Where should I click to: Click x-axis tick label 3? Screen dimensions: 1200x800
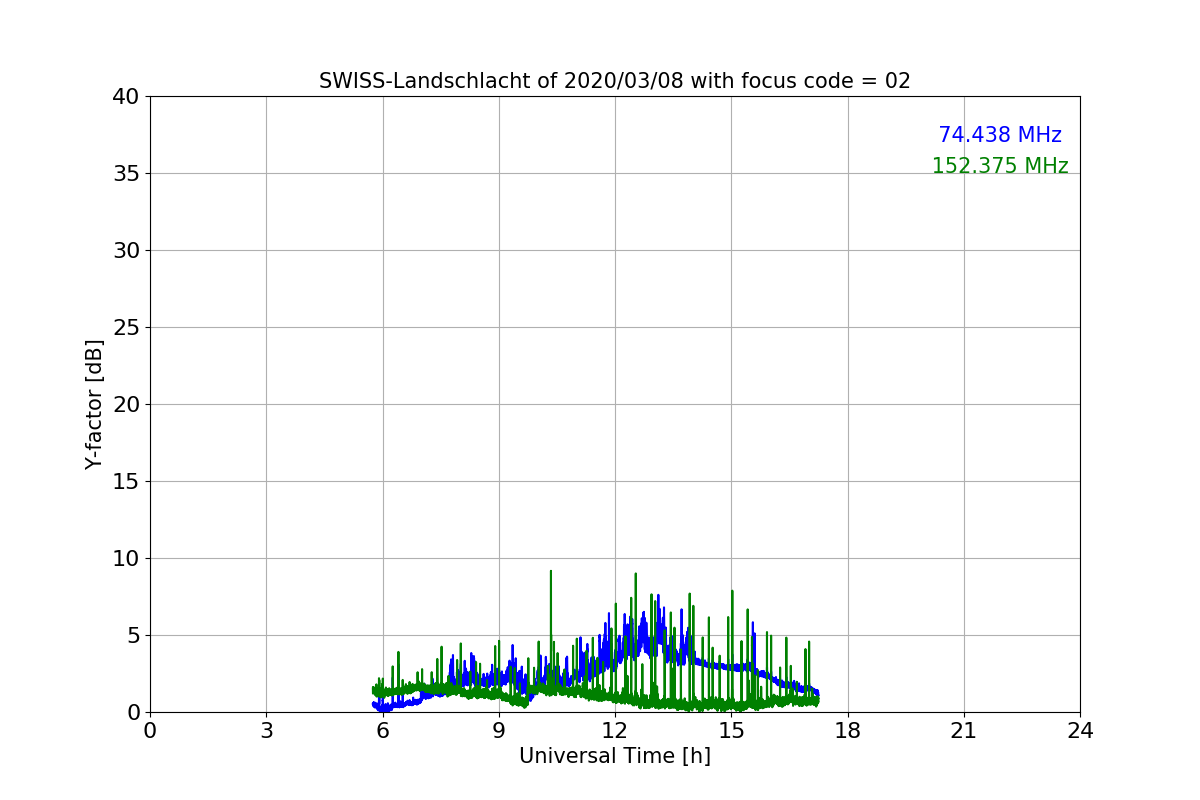(x=266, y=731)
